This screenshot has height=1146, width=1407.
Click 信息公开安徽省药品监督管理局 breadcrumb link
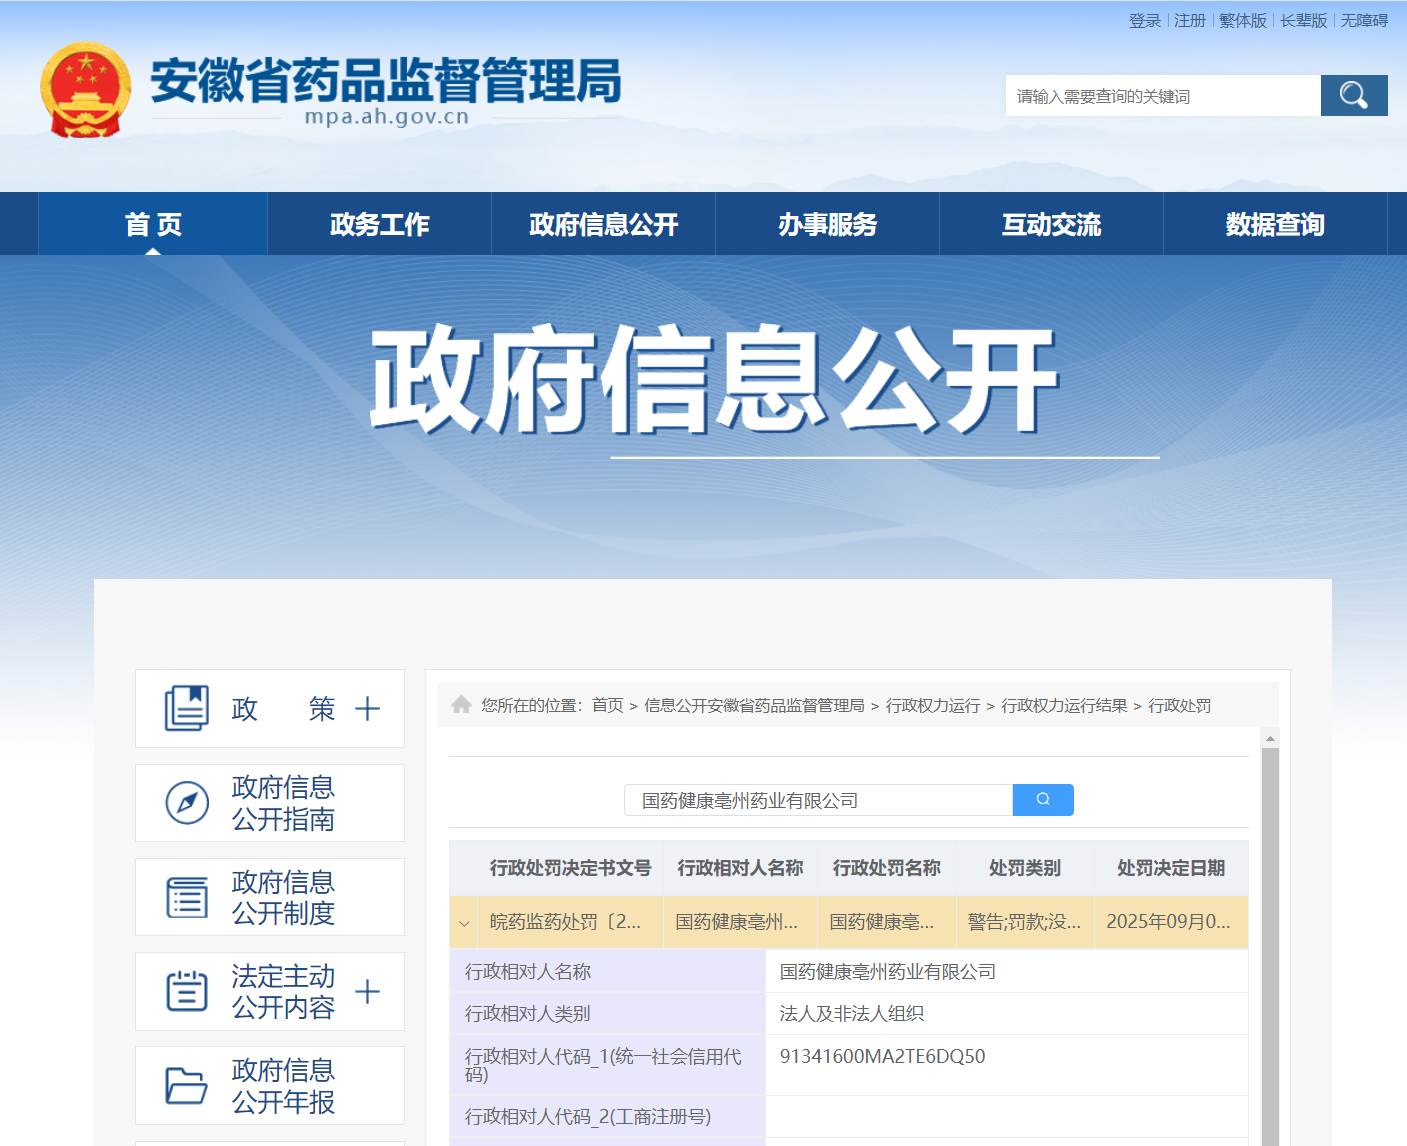754,706
